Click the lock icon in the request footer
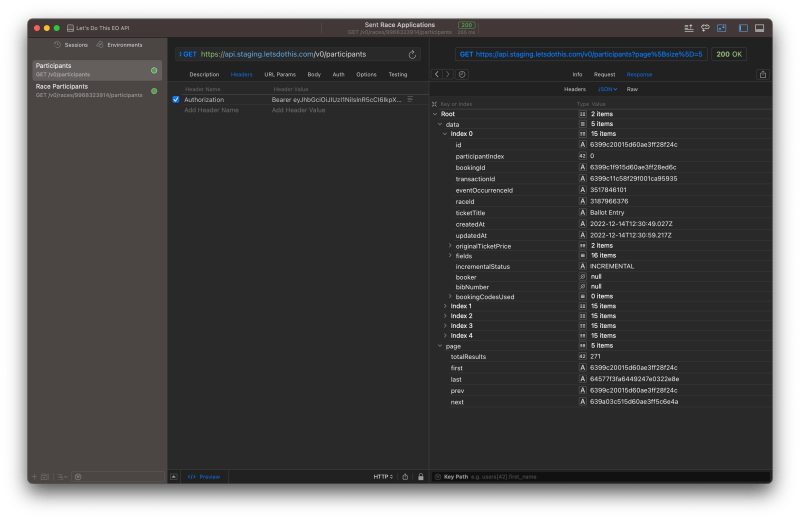Screen dimensions: 800x520 [421, 477]
